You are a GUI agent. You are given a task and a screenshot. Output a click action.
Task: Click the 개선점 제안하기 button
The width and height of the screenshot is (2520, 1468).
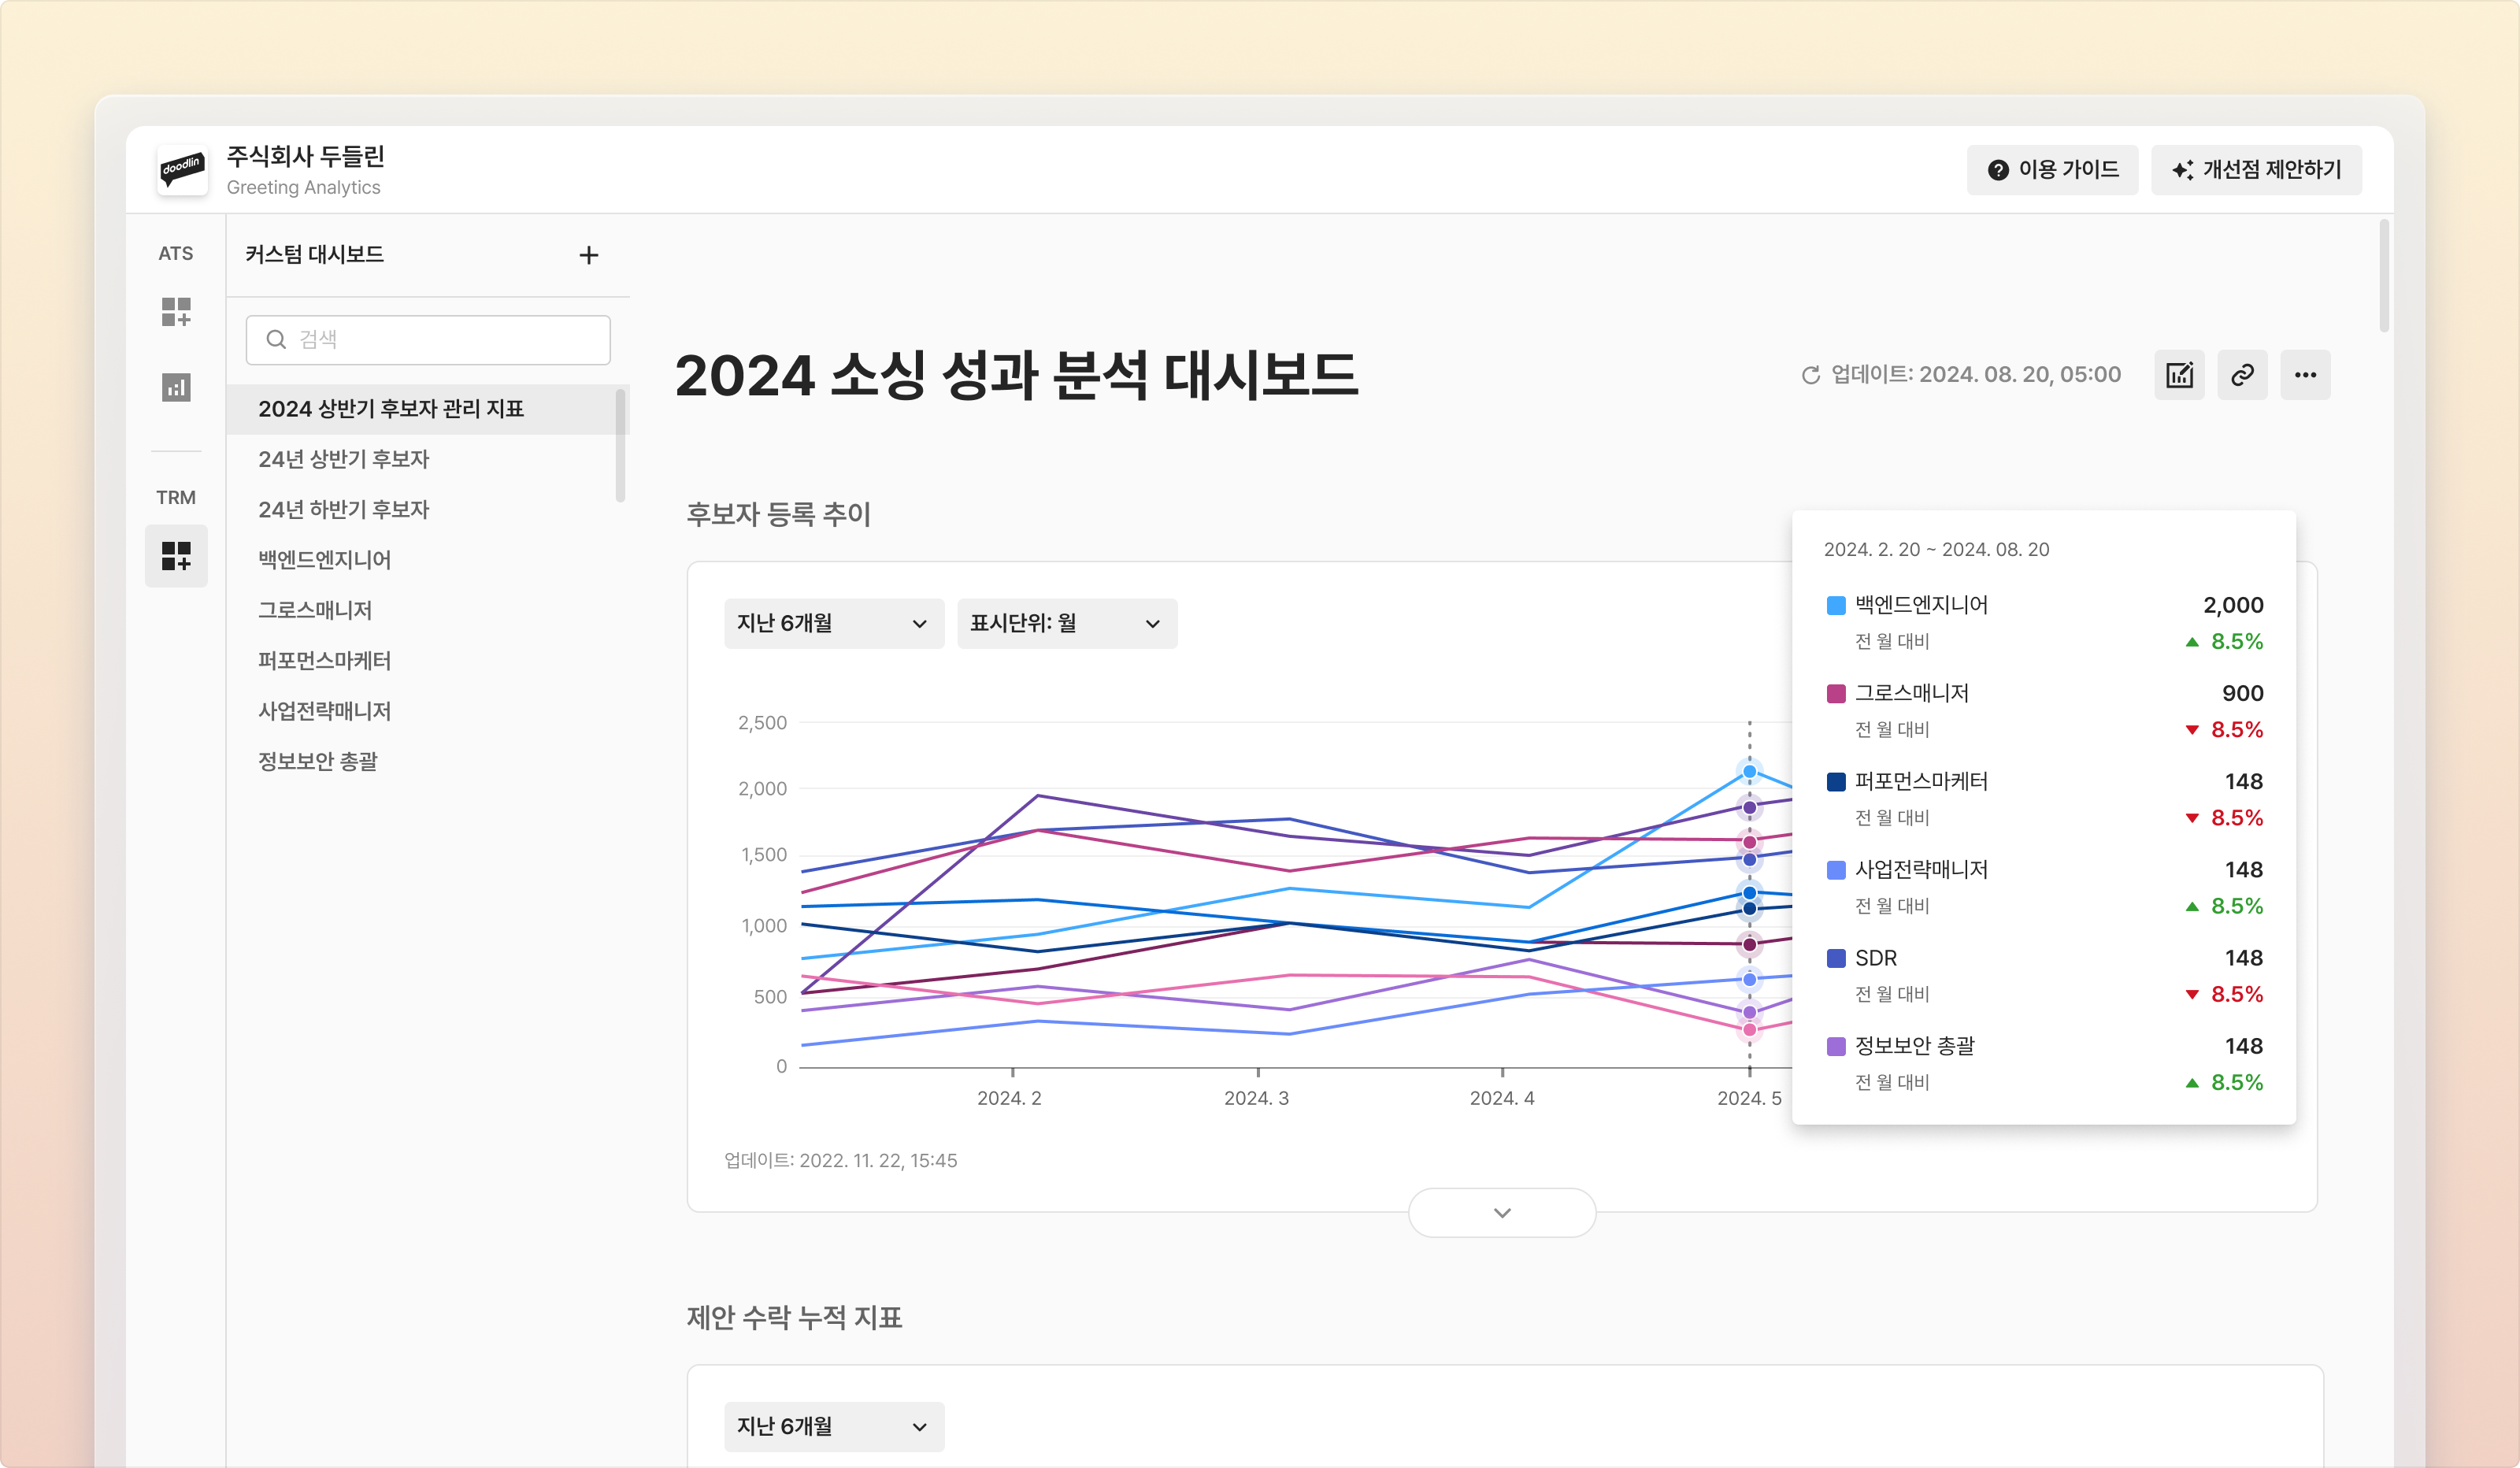2256,170
